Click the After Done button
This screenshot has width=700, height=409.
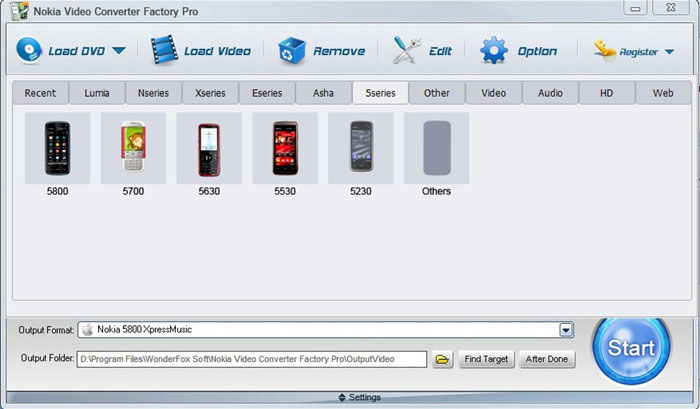[547, 359]
